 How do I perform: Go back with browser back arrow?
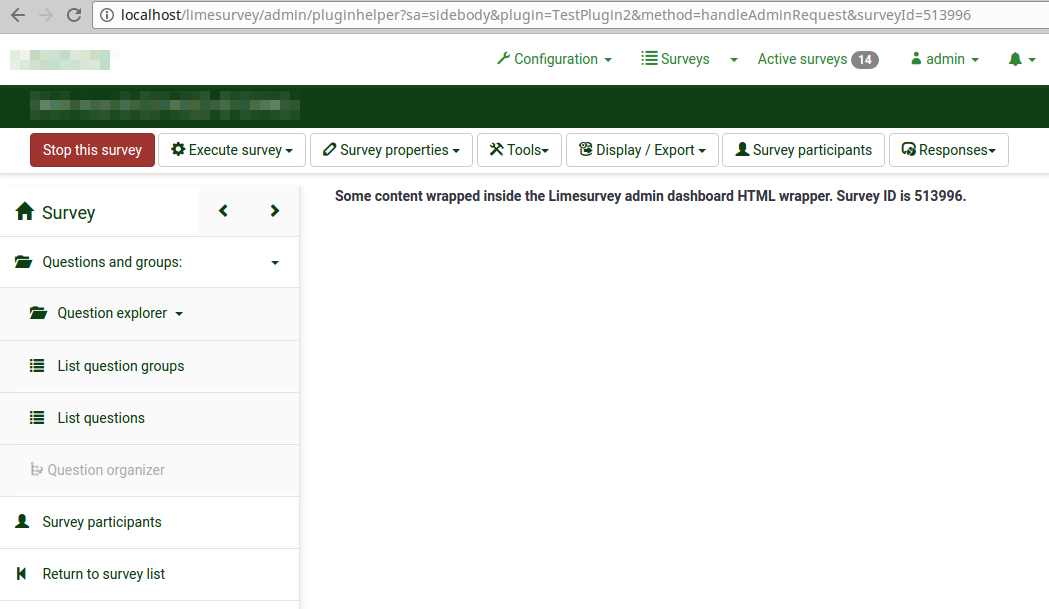pyautogui.click(x=18, y=15)
